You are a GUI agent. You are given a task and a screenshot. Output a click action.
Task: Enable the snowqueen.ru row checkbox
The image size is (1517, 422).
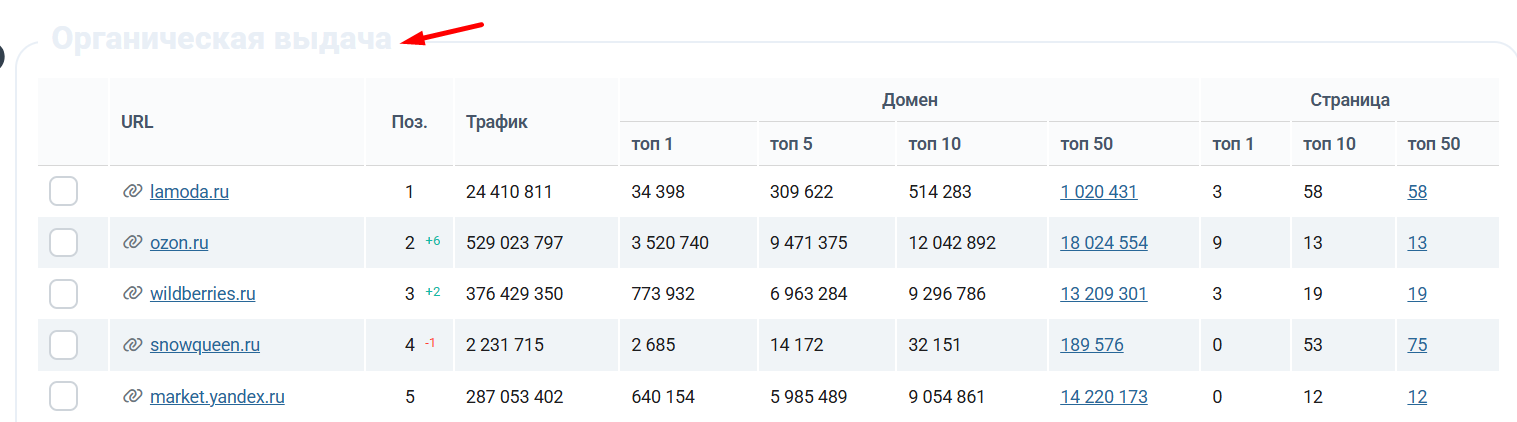coord(64,345)
